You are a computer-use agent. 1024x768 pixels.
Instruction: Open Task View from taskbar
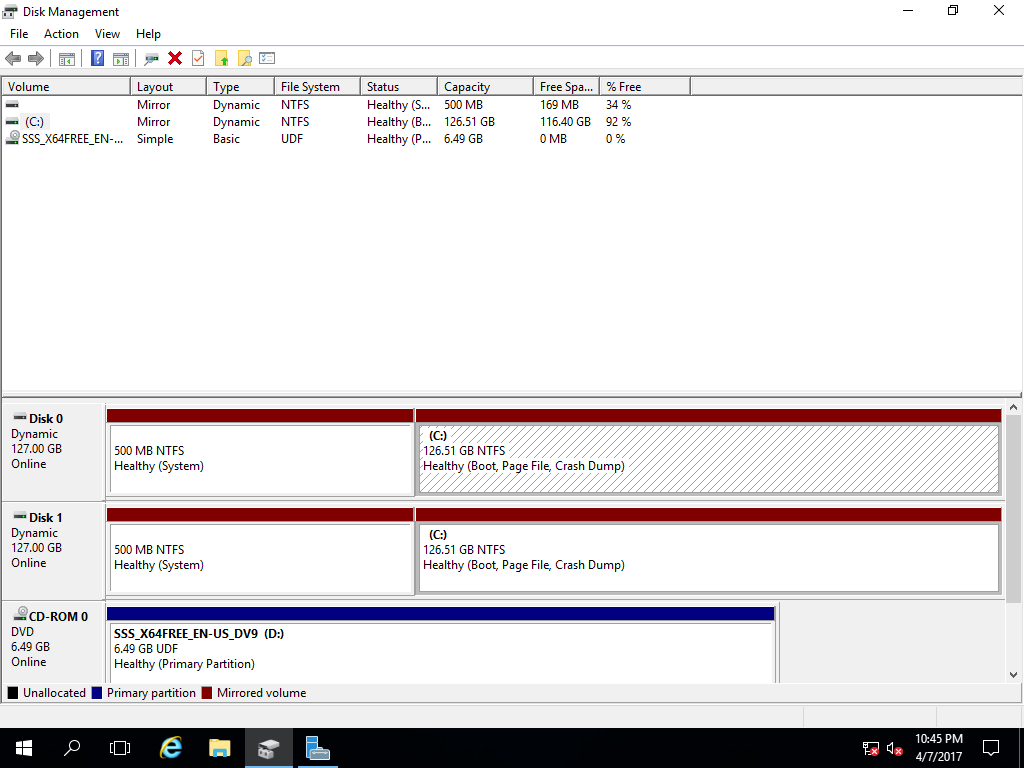(x=120, y=748)
